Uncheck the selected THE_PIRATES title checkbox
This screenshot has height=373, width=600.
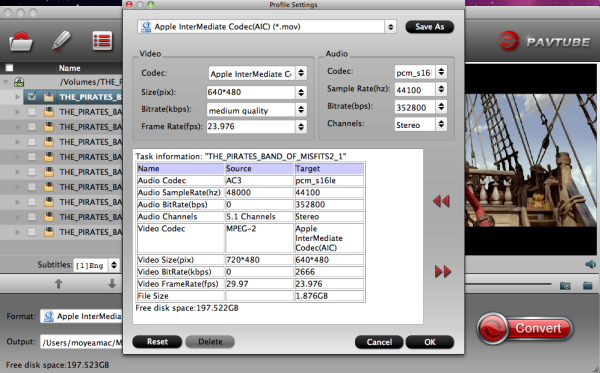(x=32, y=96)
